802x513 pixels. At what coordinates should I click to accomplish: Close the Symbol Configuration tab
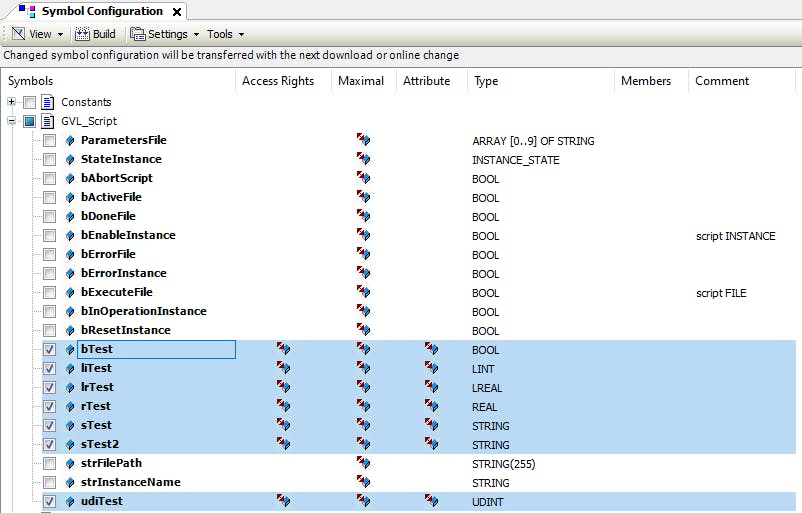coord(176,12)
